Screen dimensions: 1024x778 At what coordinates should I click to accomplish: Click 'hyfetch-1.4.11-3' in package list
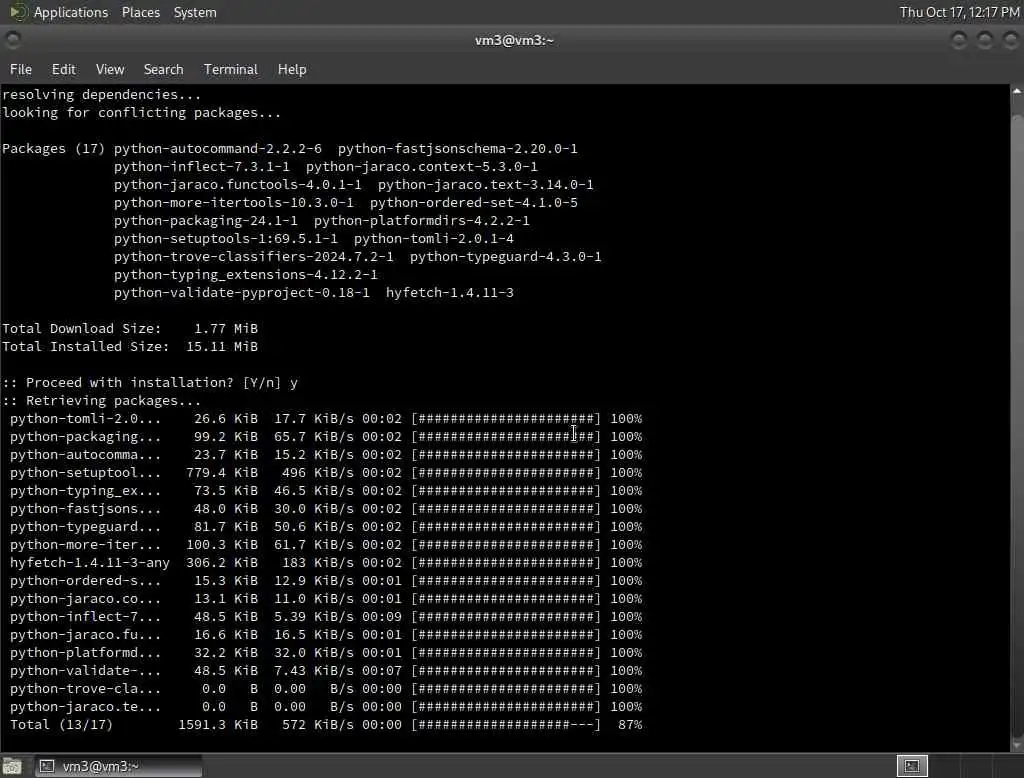pos(450,293)
